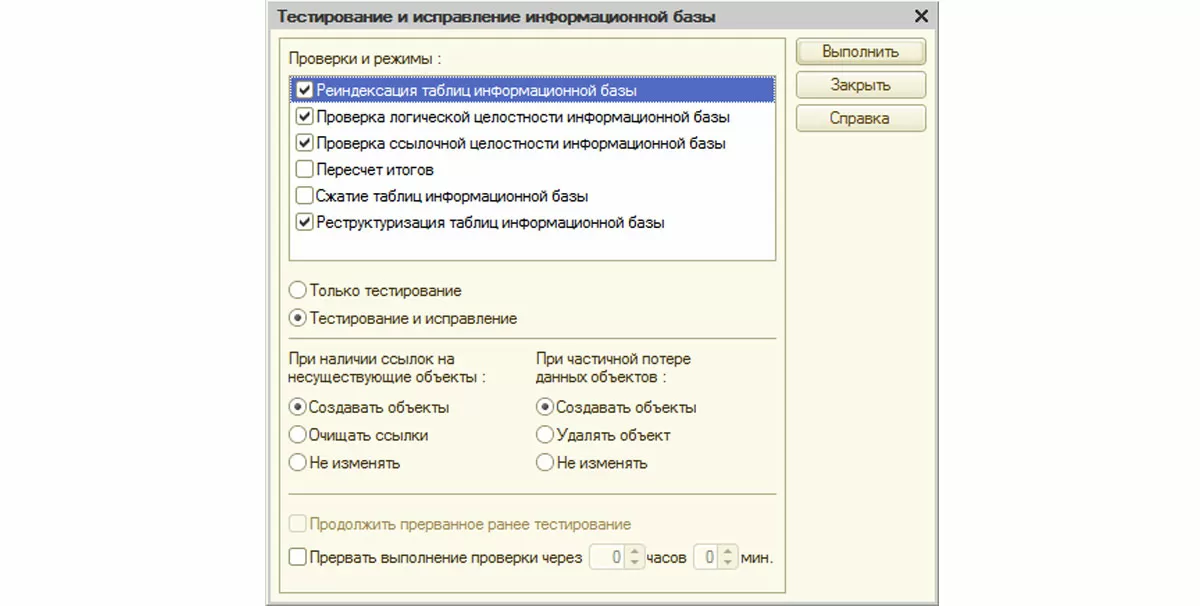Choose Очищать ссылки radio option
The height and width of the screenshot is (606, 1200).
[297, 435]
